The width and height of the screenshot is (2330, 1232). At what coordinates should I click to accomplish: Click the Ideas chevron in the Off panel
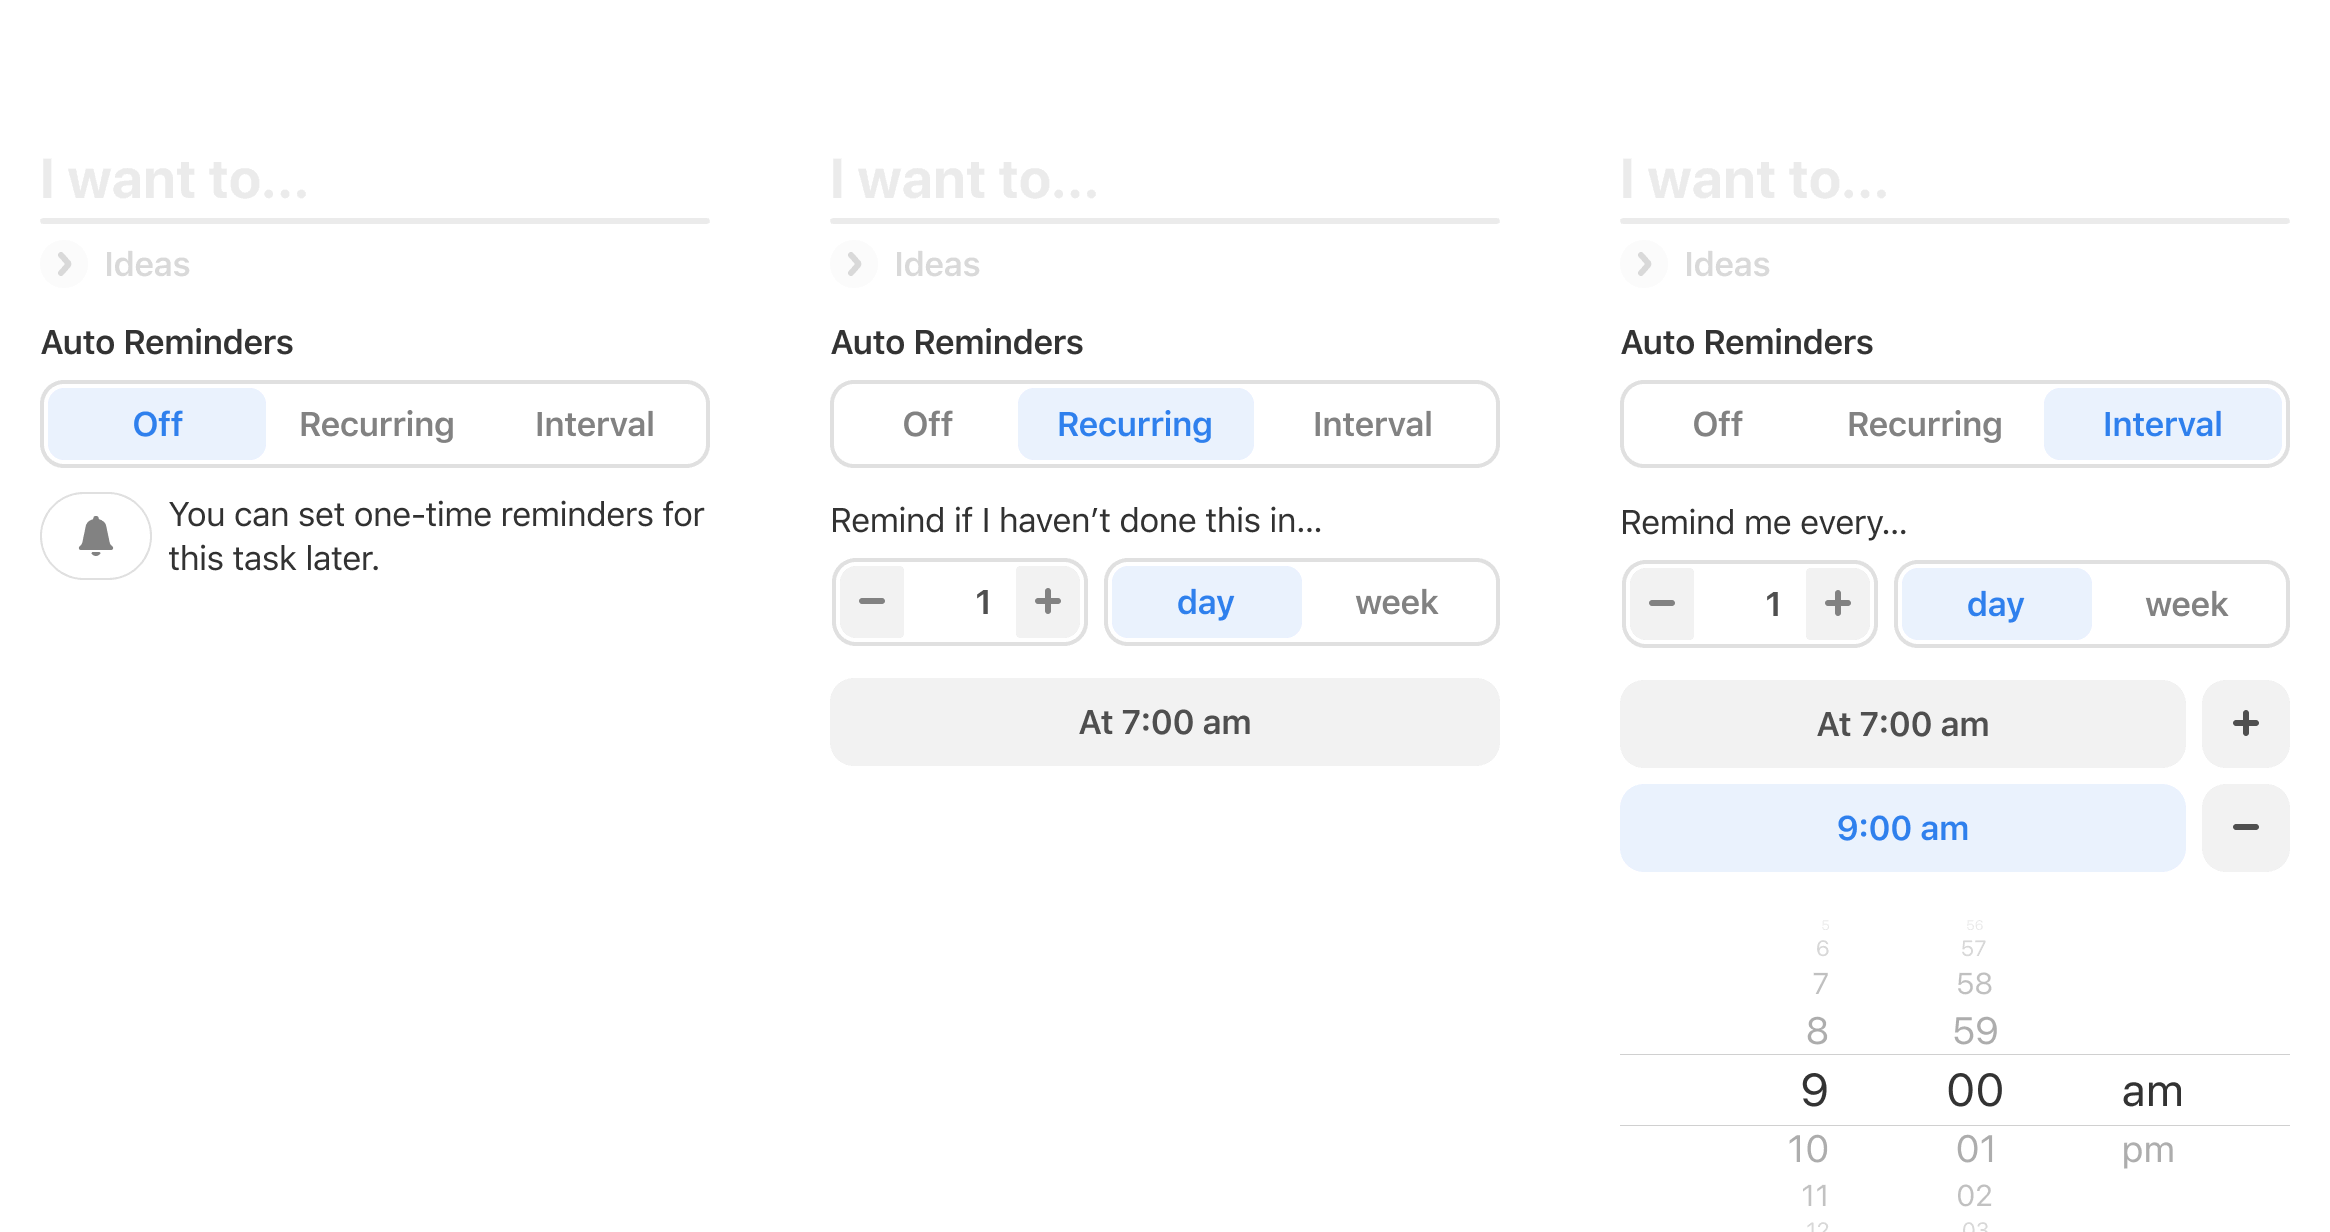[64, 264]
